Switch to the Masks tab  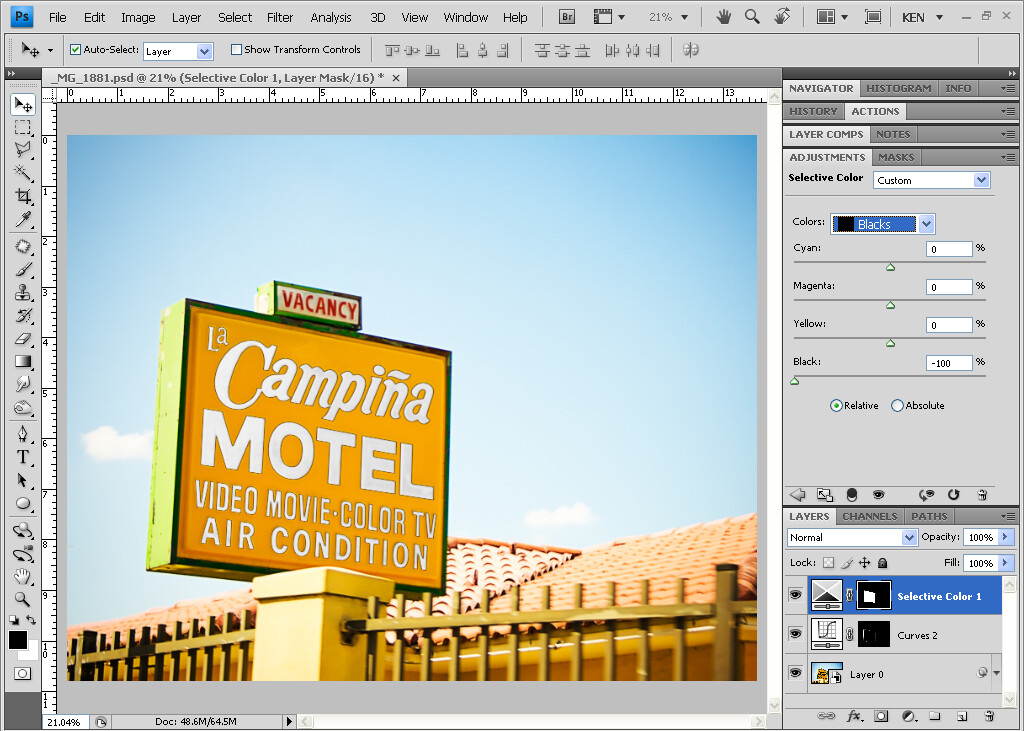895,157
